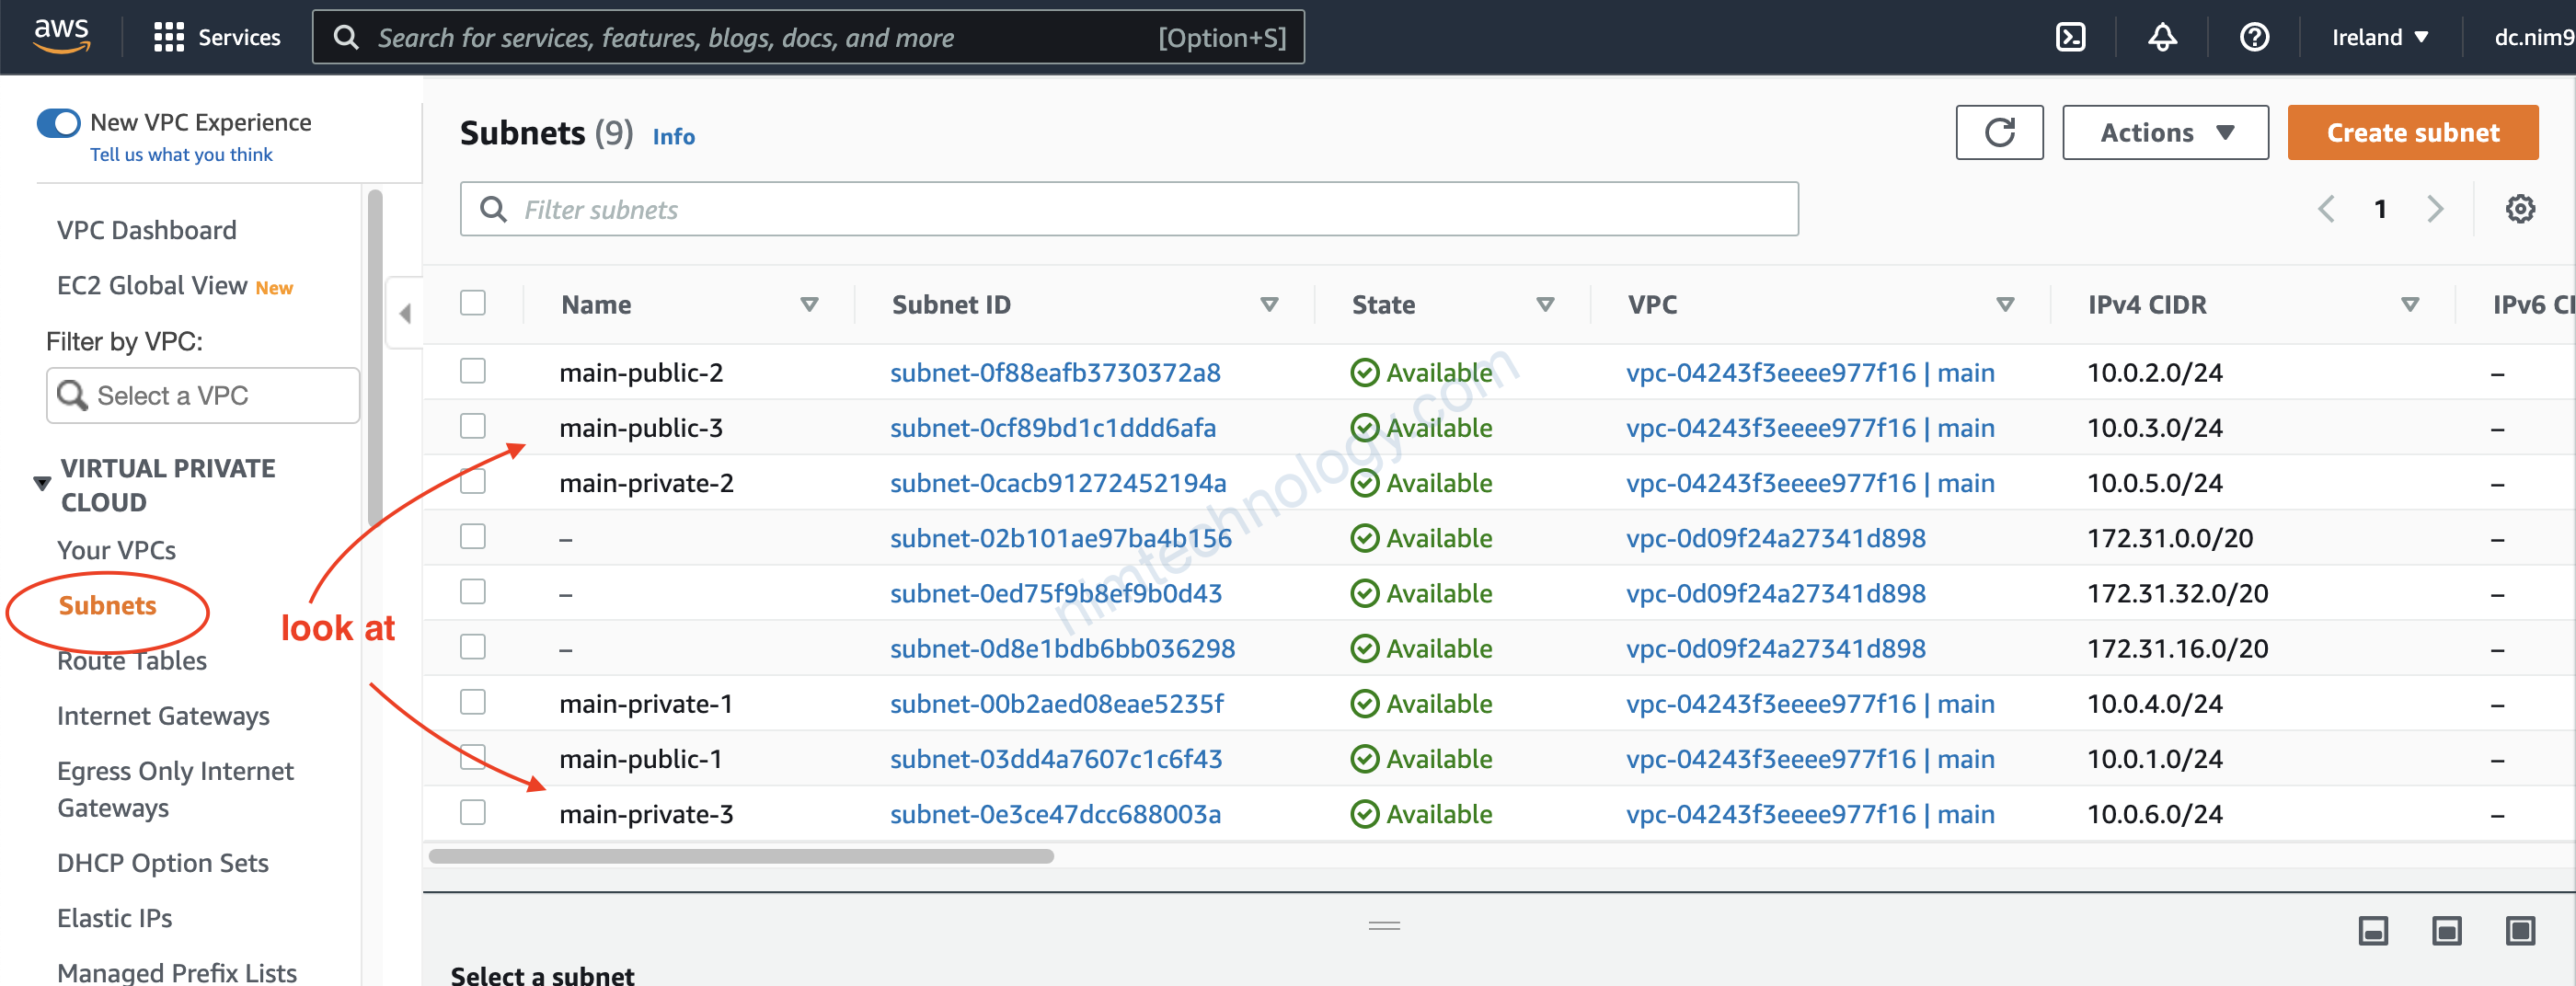The height and width of the screenshot is (986, 2576).
Task: Open subnet-0e3ce47dcc688003a link
Action: 1055,814
